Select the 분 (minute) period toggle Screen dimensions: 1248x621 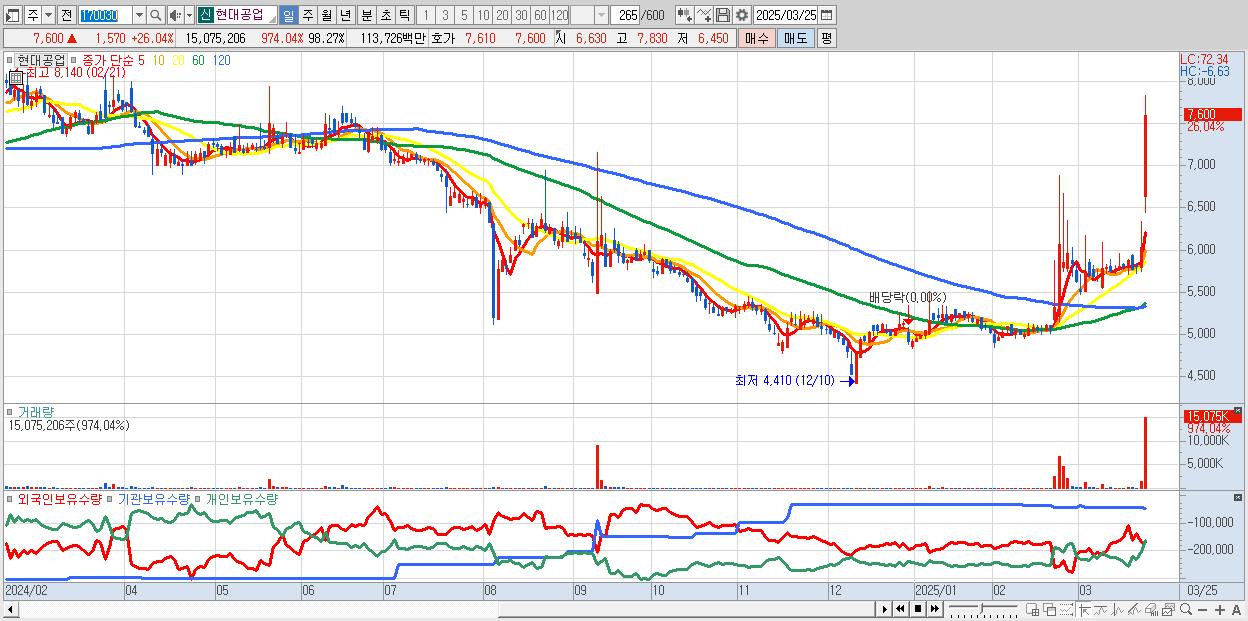[x=367, y=15]
